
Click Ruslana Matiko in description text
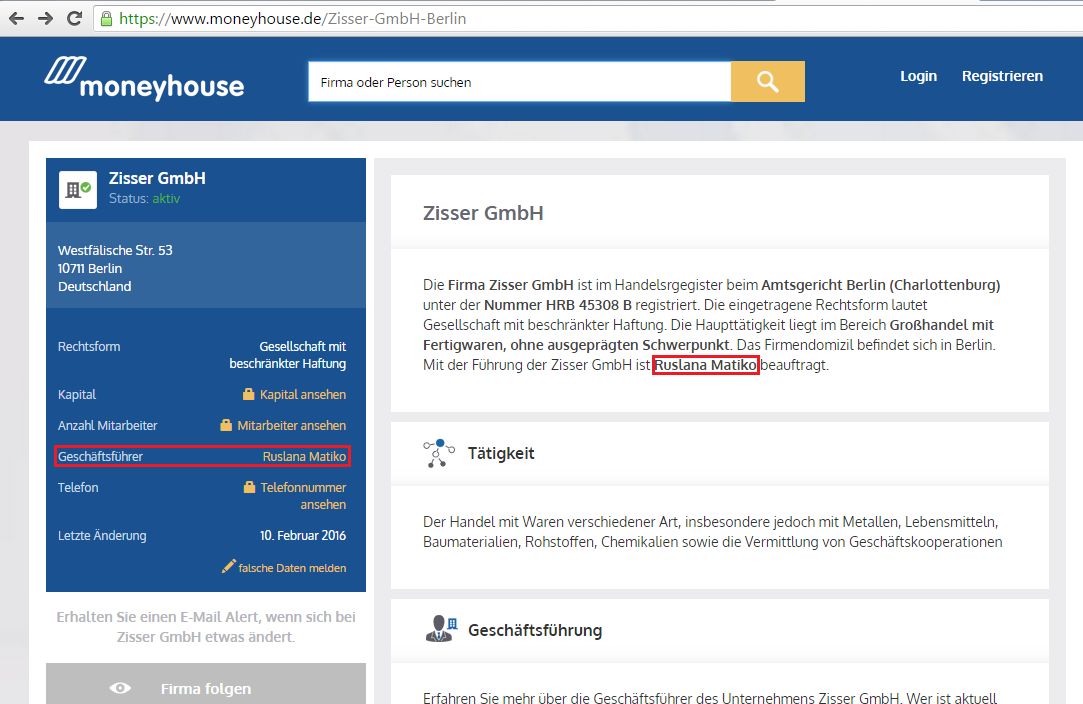706,366
